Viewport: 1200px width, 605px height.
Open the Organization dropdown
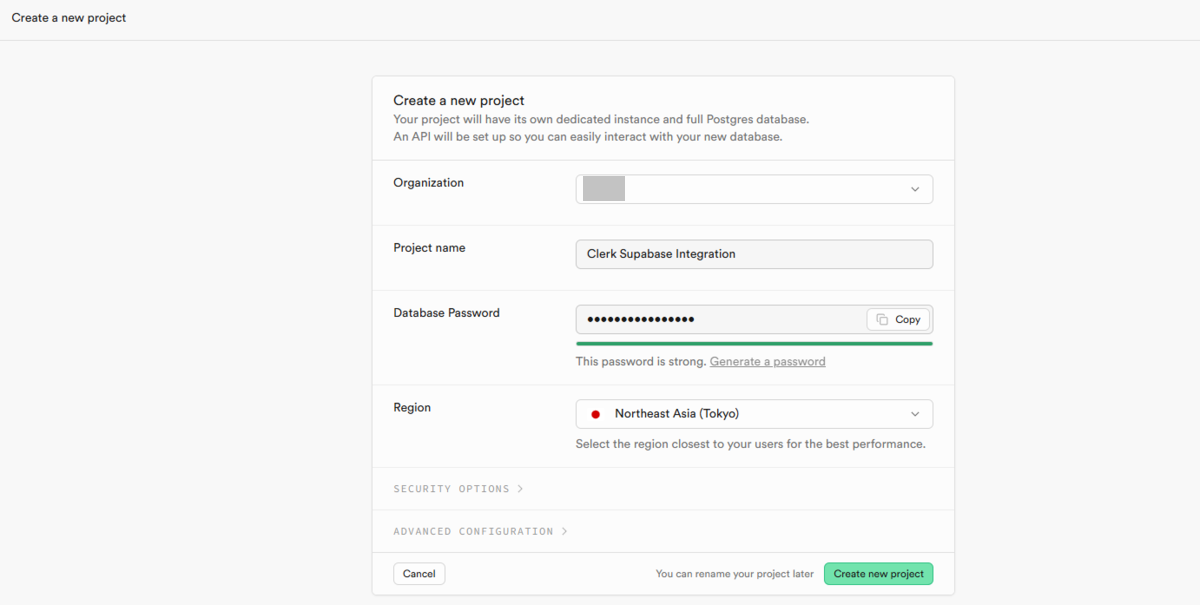pos(754,189)
